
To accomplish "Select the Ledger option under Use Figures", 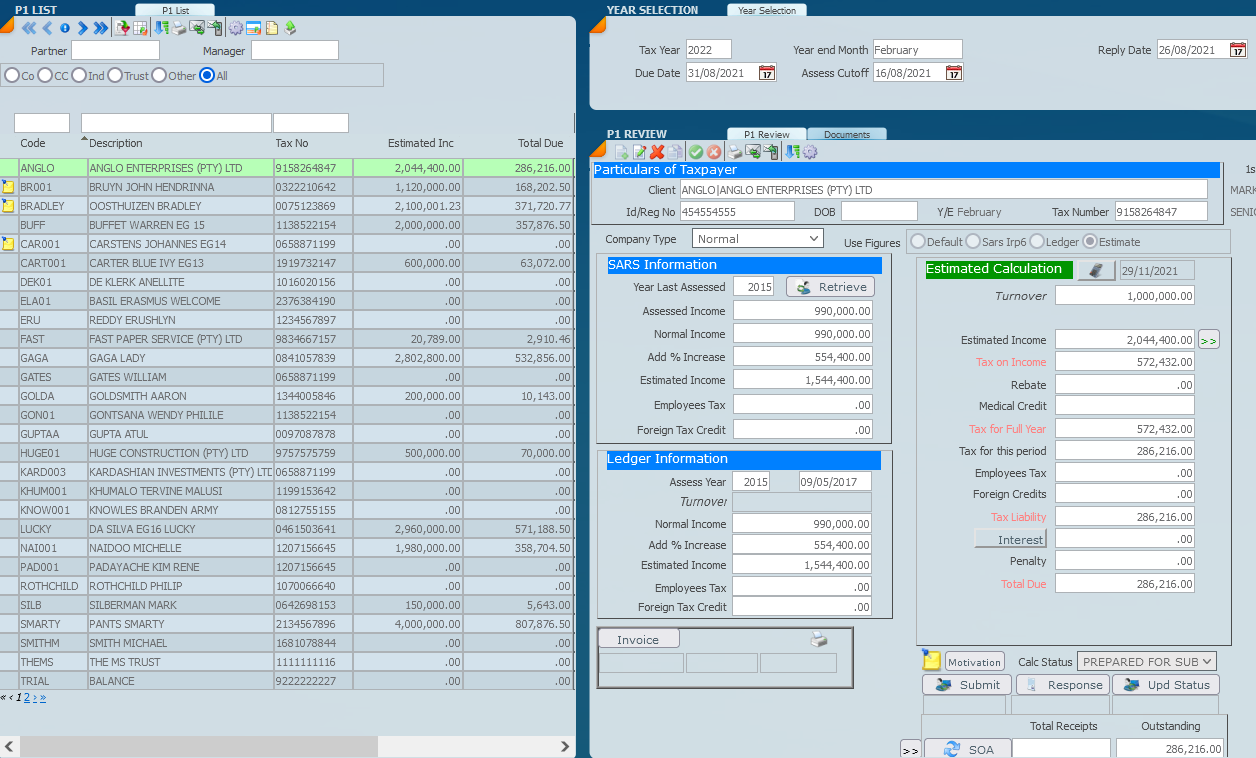I will [1037, 242].
